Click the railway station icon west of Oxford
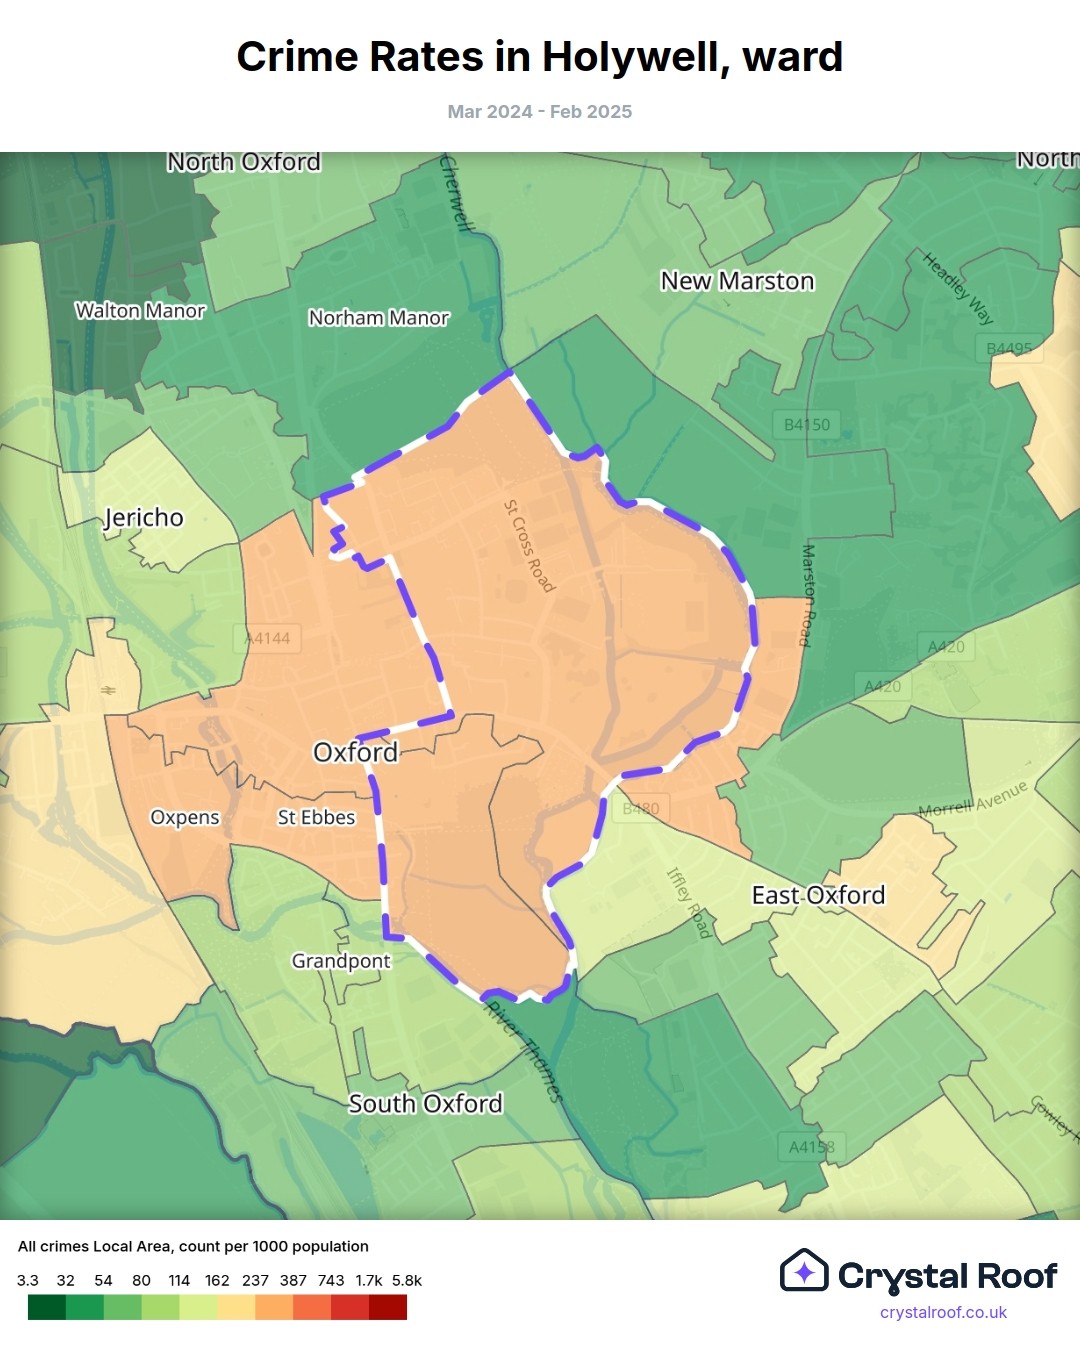This screenshot has width=1080, height=1350. pos(107,690)
